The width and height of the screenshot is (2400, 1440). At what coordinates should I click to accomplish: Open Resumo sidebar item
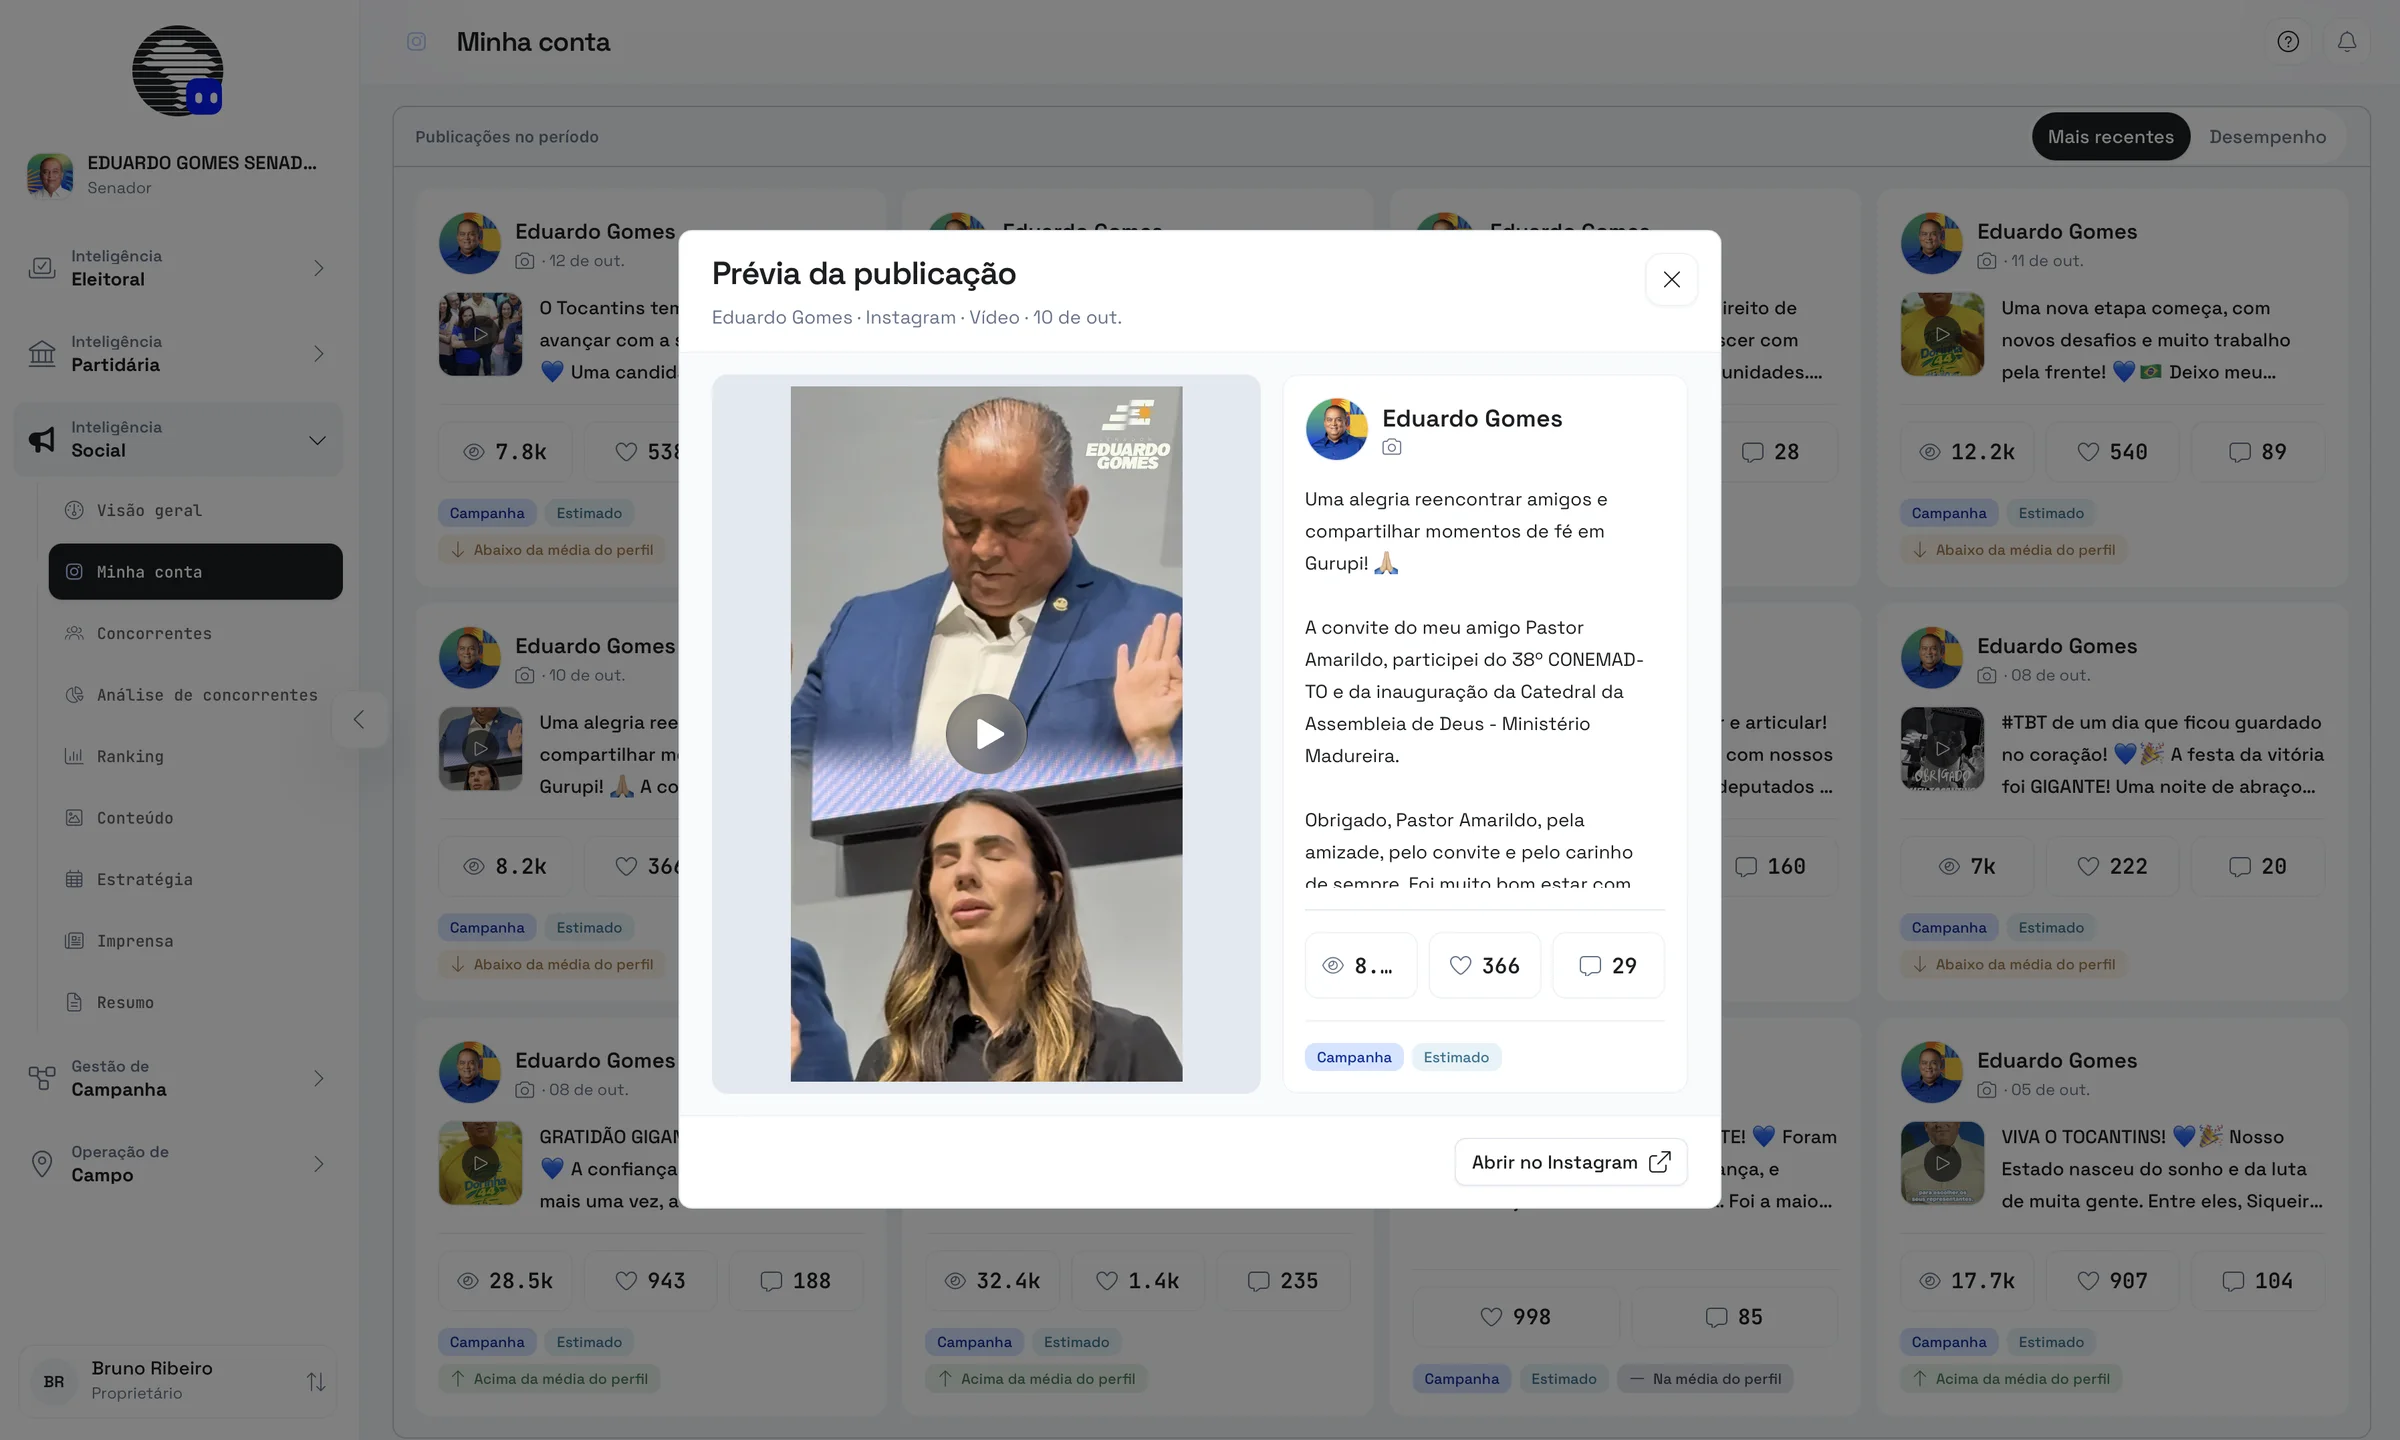[x=195, y=1003]
